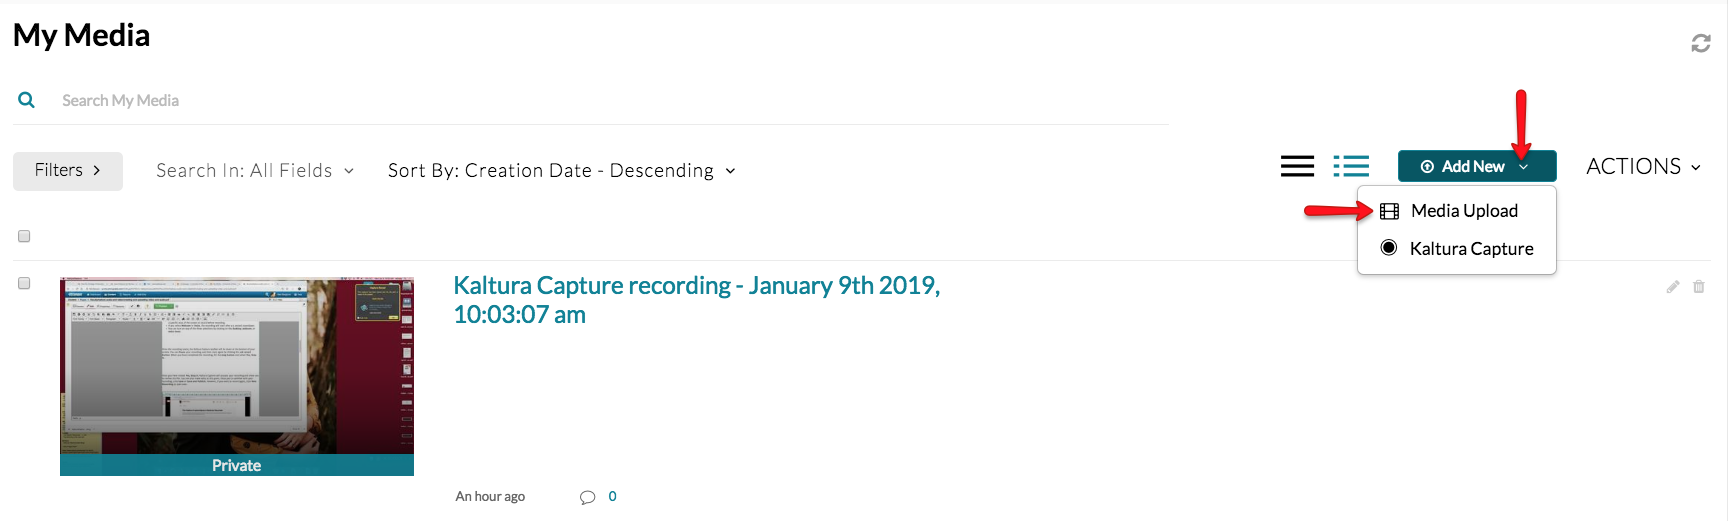Click the trash delete icon for recording
The image size is (1728, 521).
pos(1698,287)
